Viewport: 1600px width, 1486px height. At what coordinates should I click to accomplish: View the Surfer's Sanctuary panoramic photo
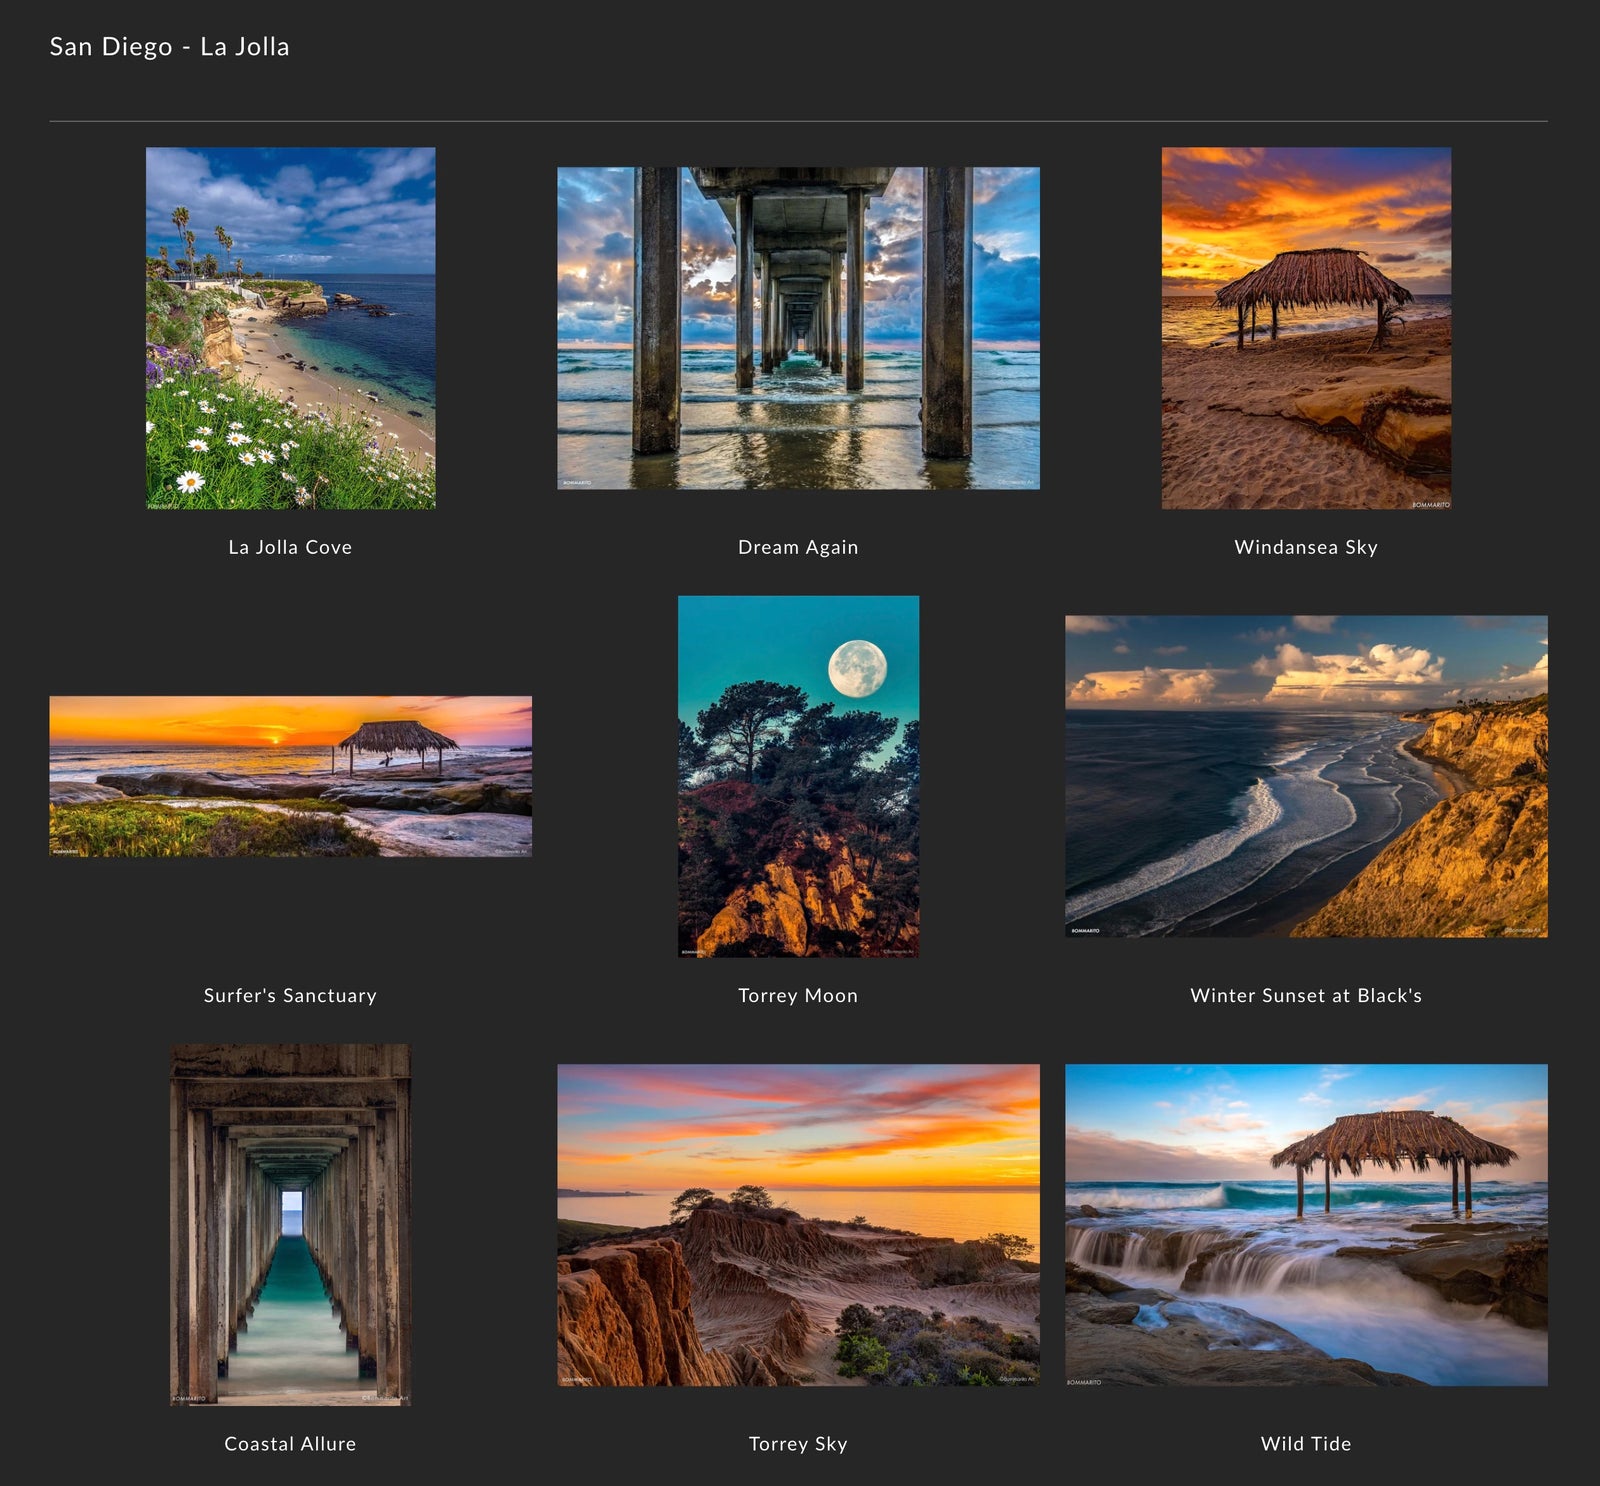(x=290, y=776)
